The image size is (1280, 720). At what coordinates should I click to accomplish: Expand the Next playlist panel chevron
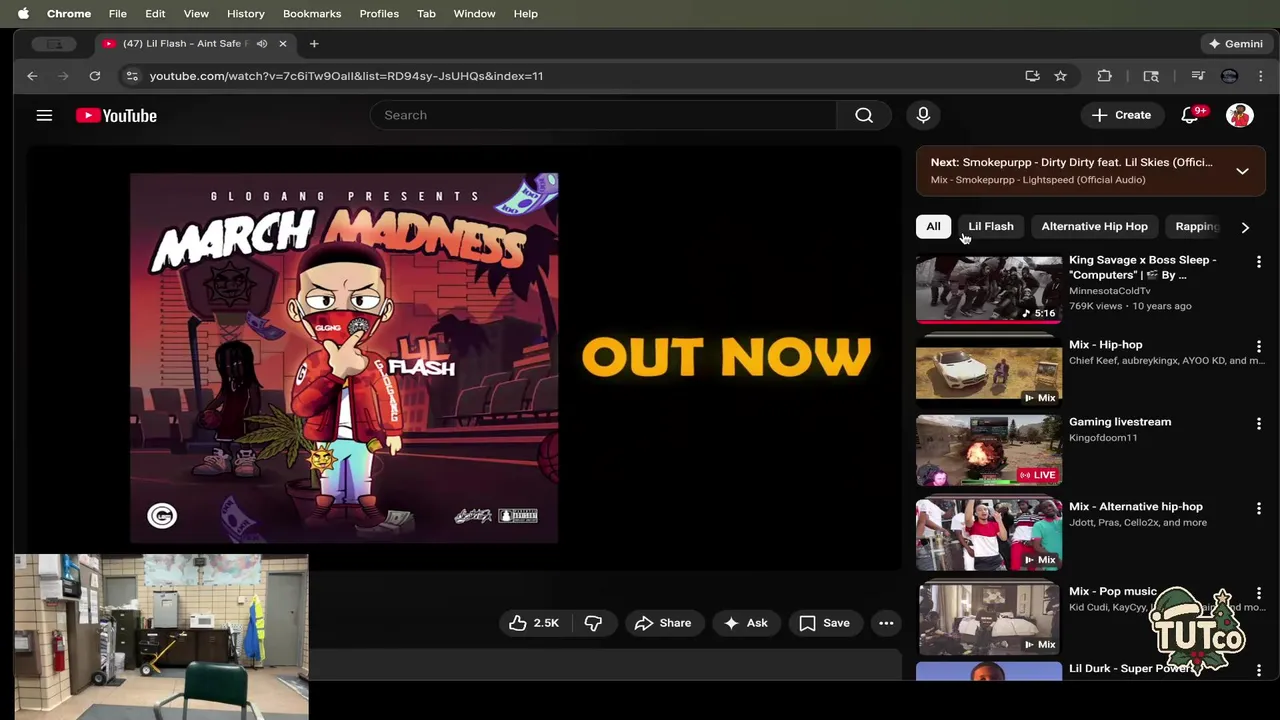[1242, 171]
